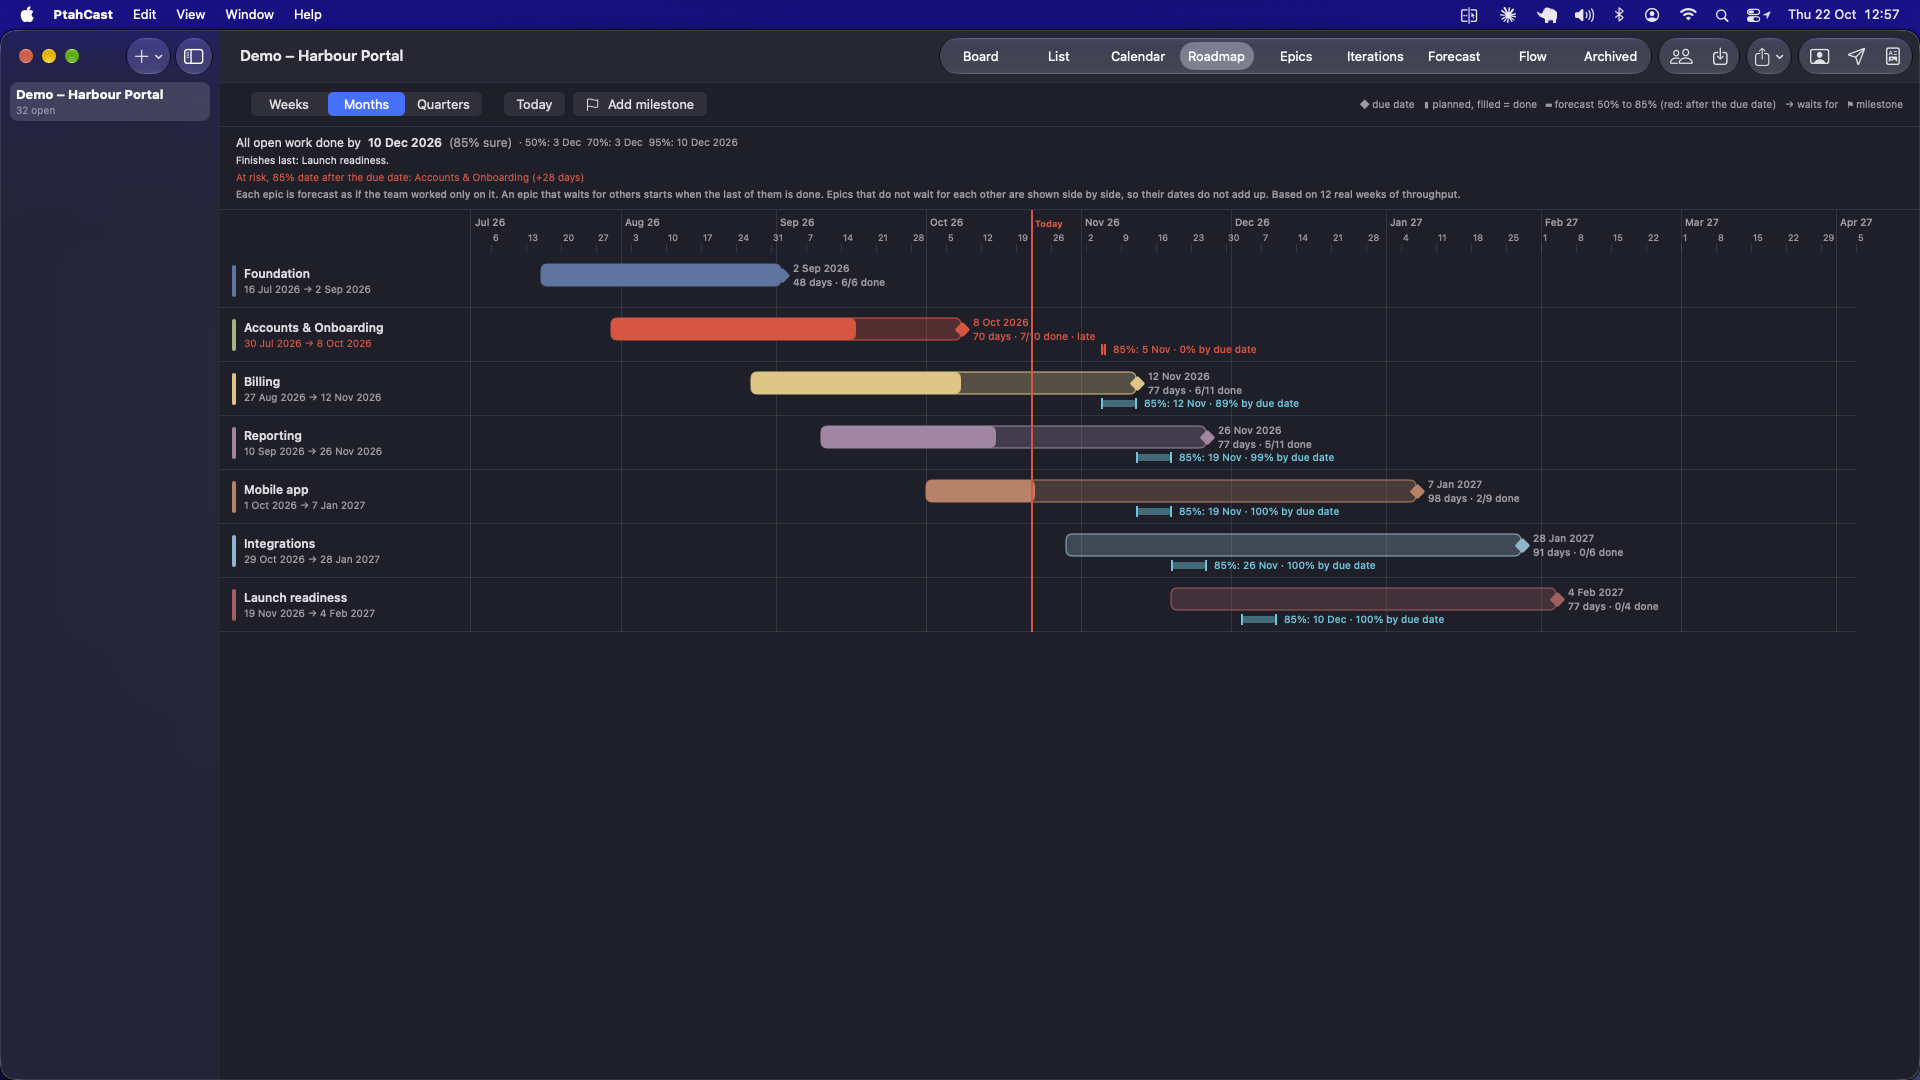
Task: Click the paper plane send icon
Action: click(x=1857, y=57)
